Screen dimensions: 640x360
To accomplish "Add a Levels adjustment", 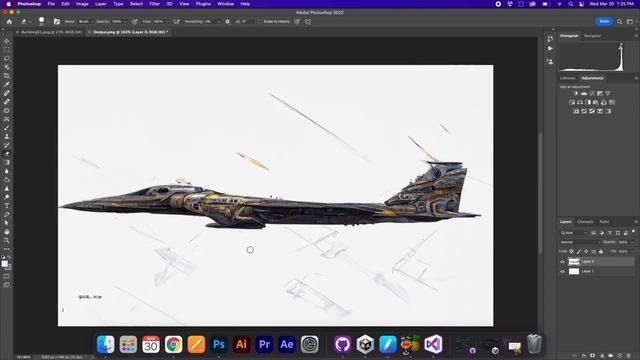I will pyautogui.click(x=584, y=93).
